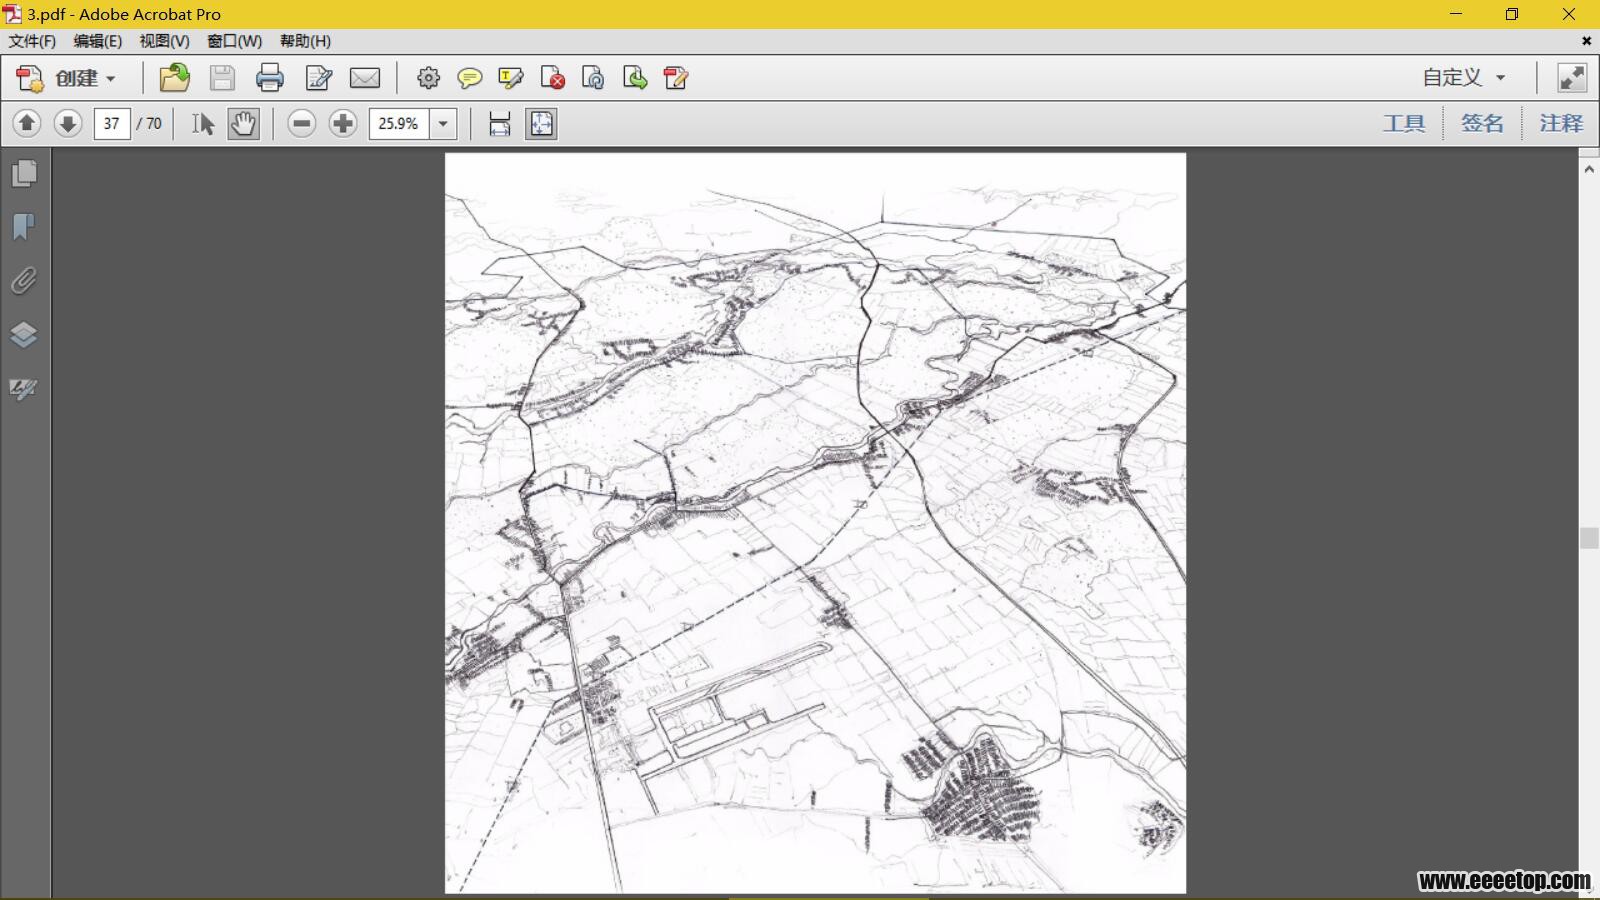Click the Open file folder icon
The width and height of the screenshot is (1600, 900).
click(x=174, y=78)
